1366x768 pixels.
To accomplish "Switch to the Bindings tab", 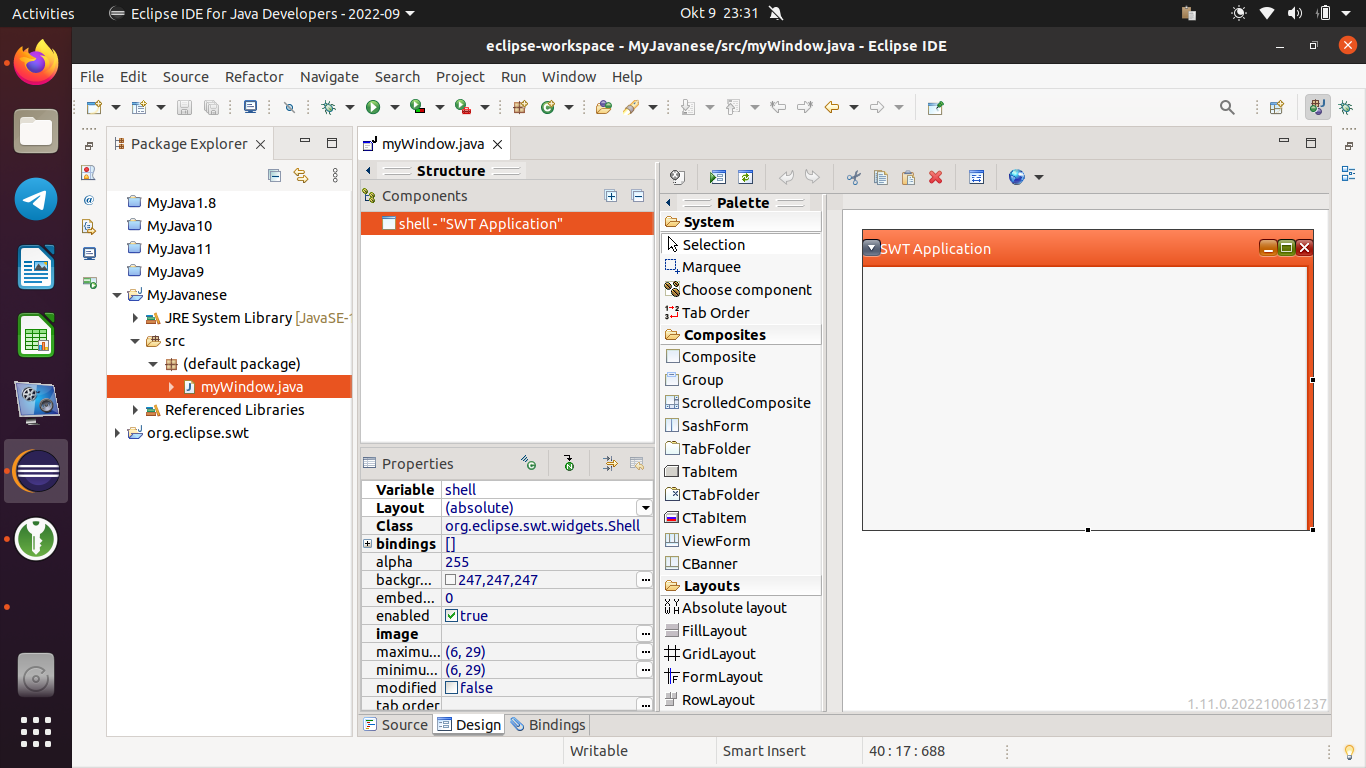I will point(547,725).
